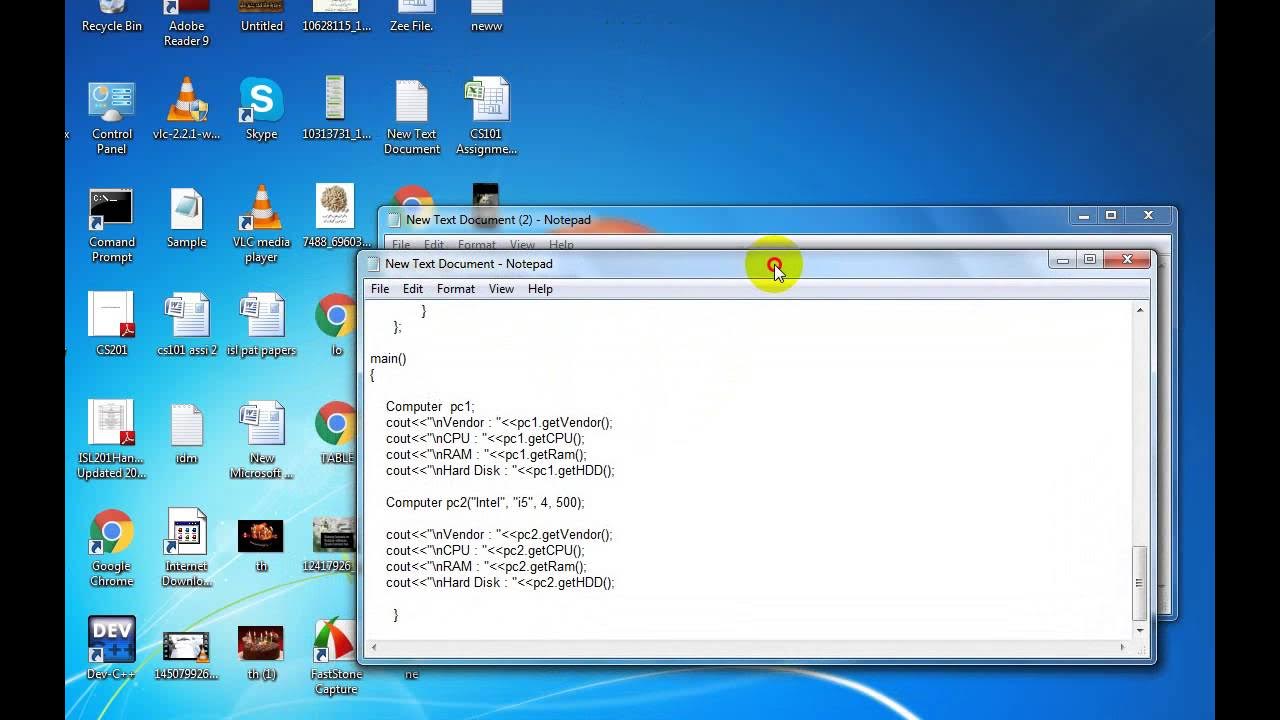1280x720 pixels.
Task: Close the New Text Document (2) window
Action: 1148,215
